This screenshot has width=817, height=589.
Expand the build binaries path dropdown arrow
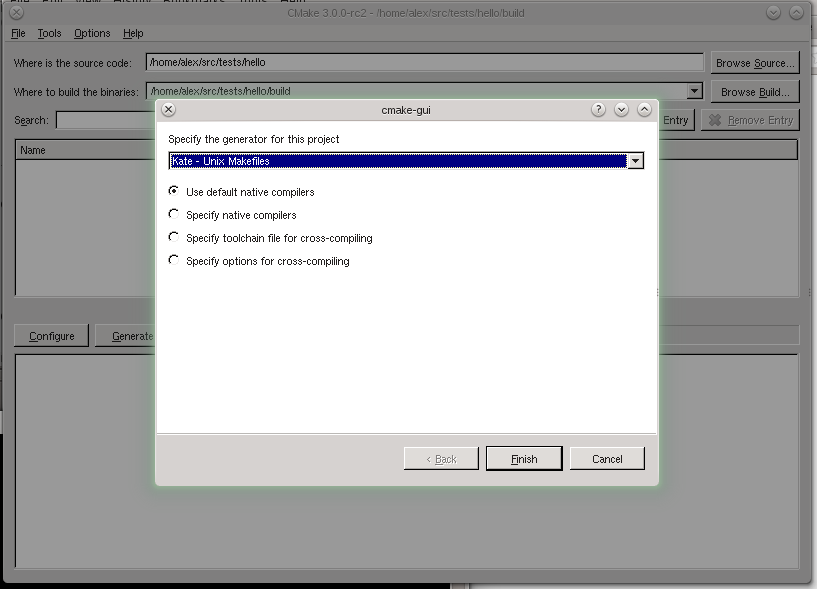(694, 91)
